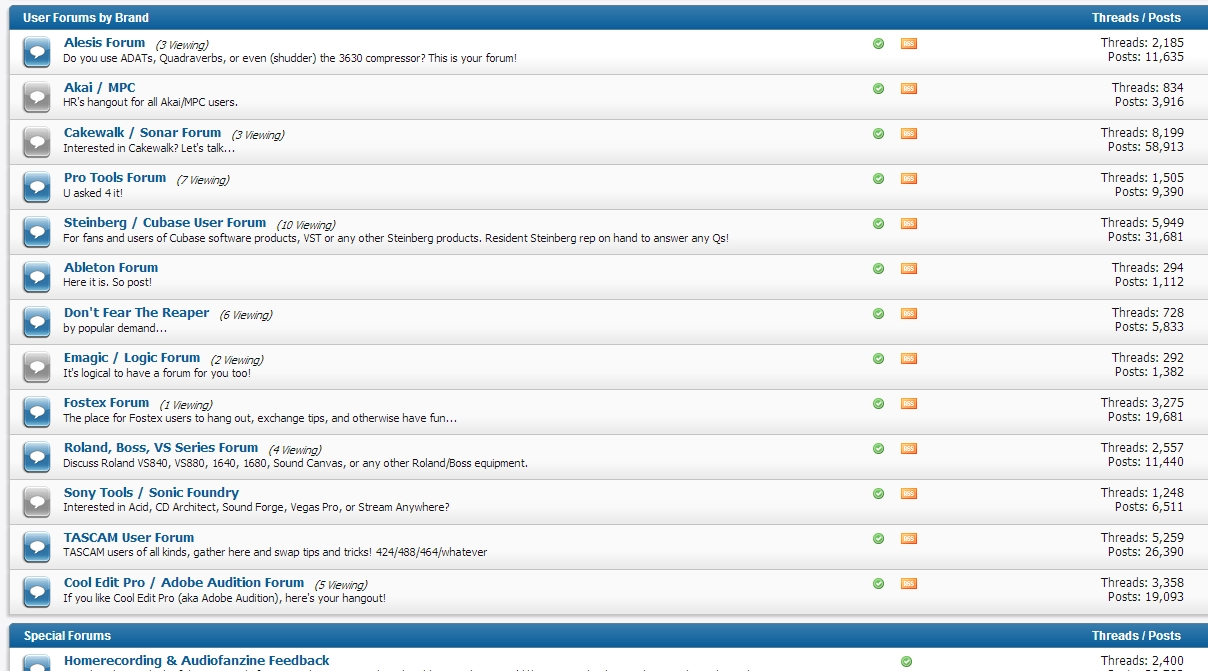This screenshot has width=1208, height=671.
Task: Select the Emagic / Logic Forum status icon
Action: 37,367
